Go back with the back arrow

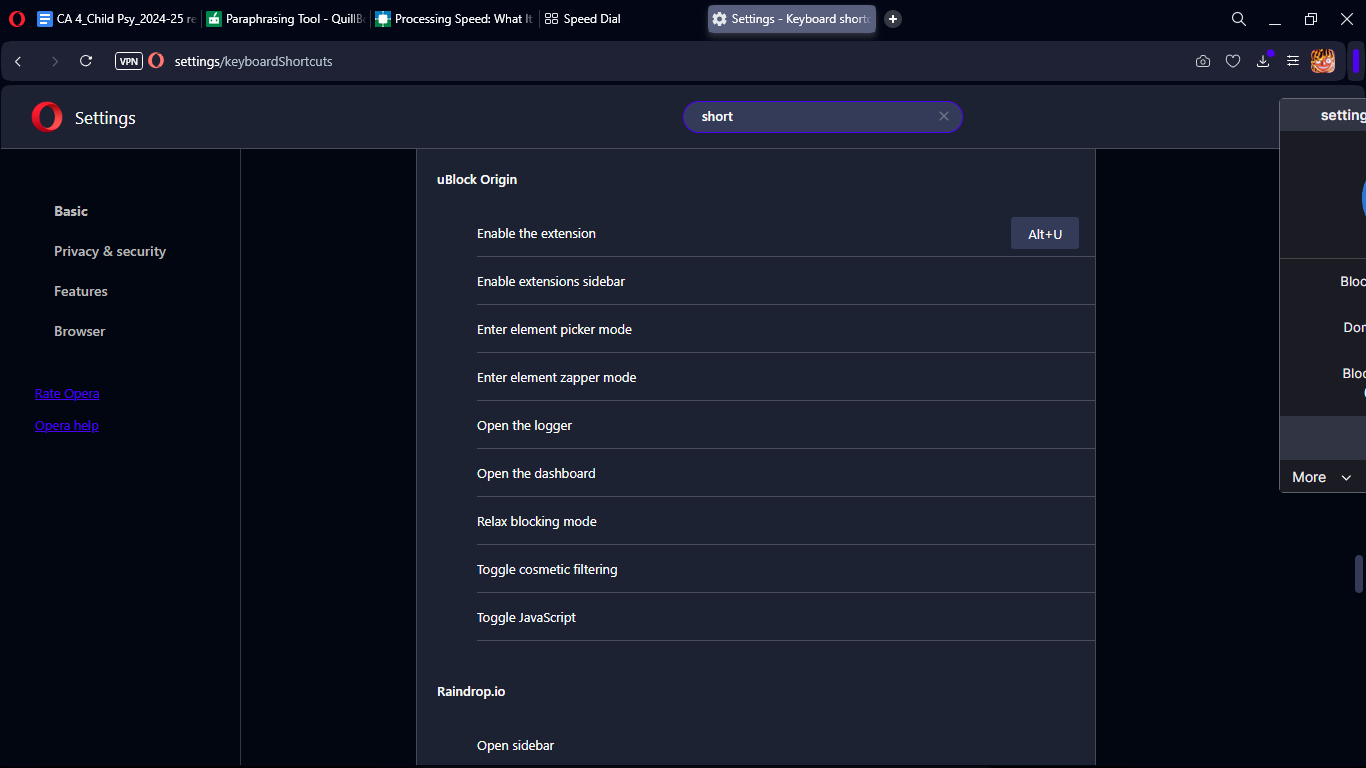(x=18, y=61)
